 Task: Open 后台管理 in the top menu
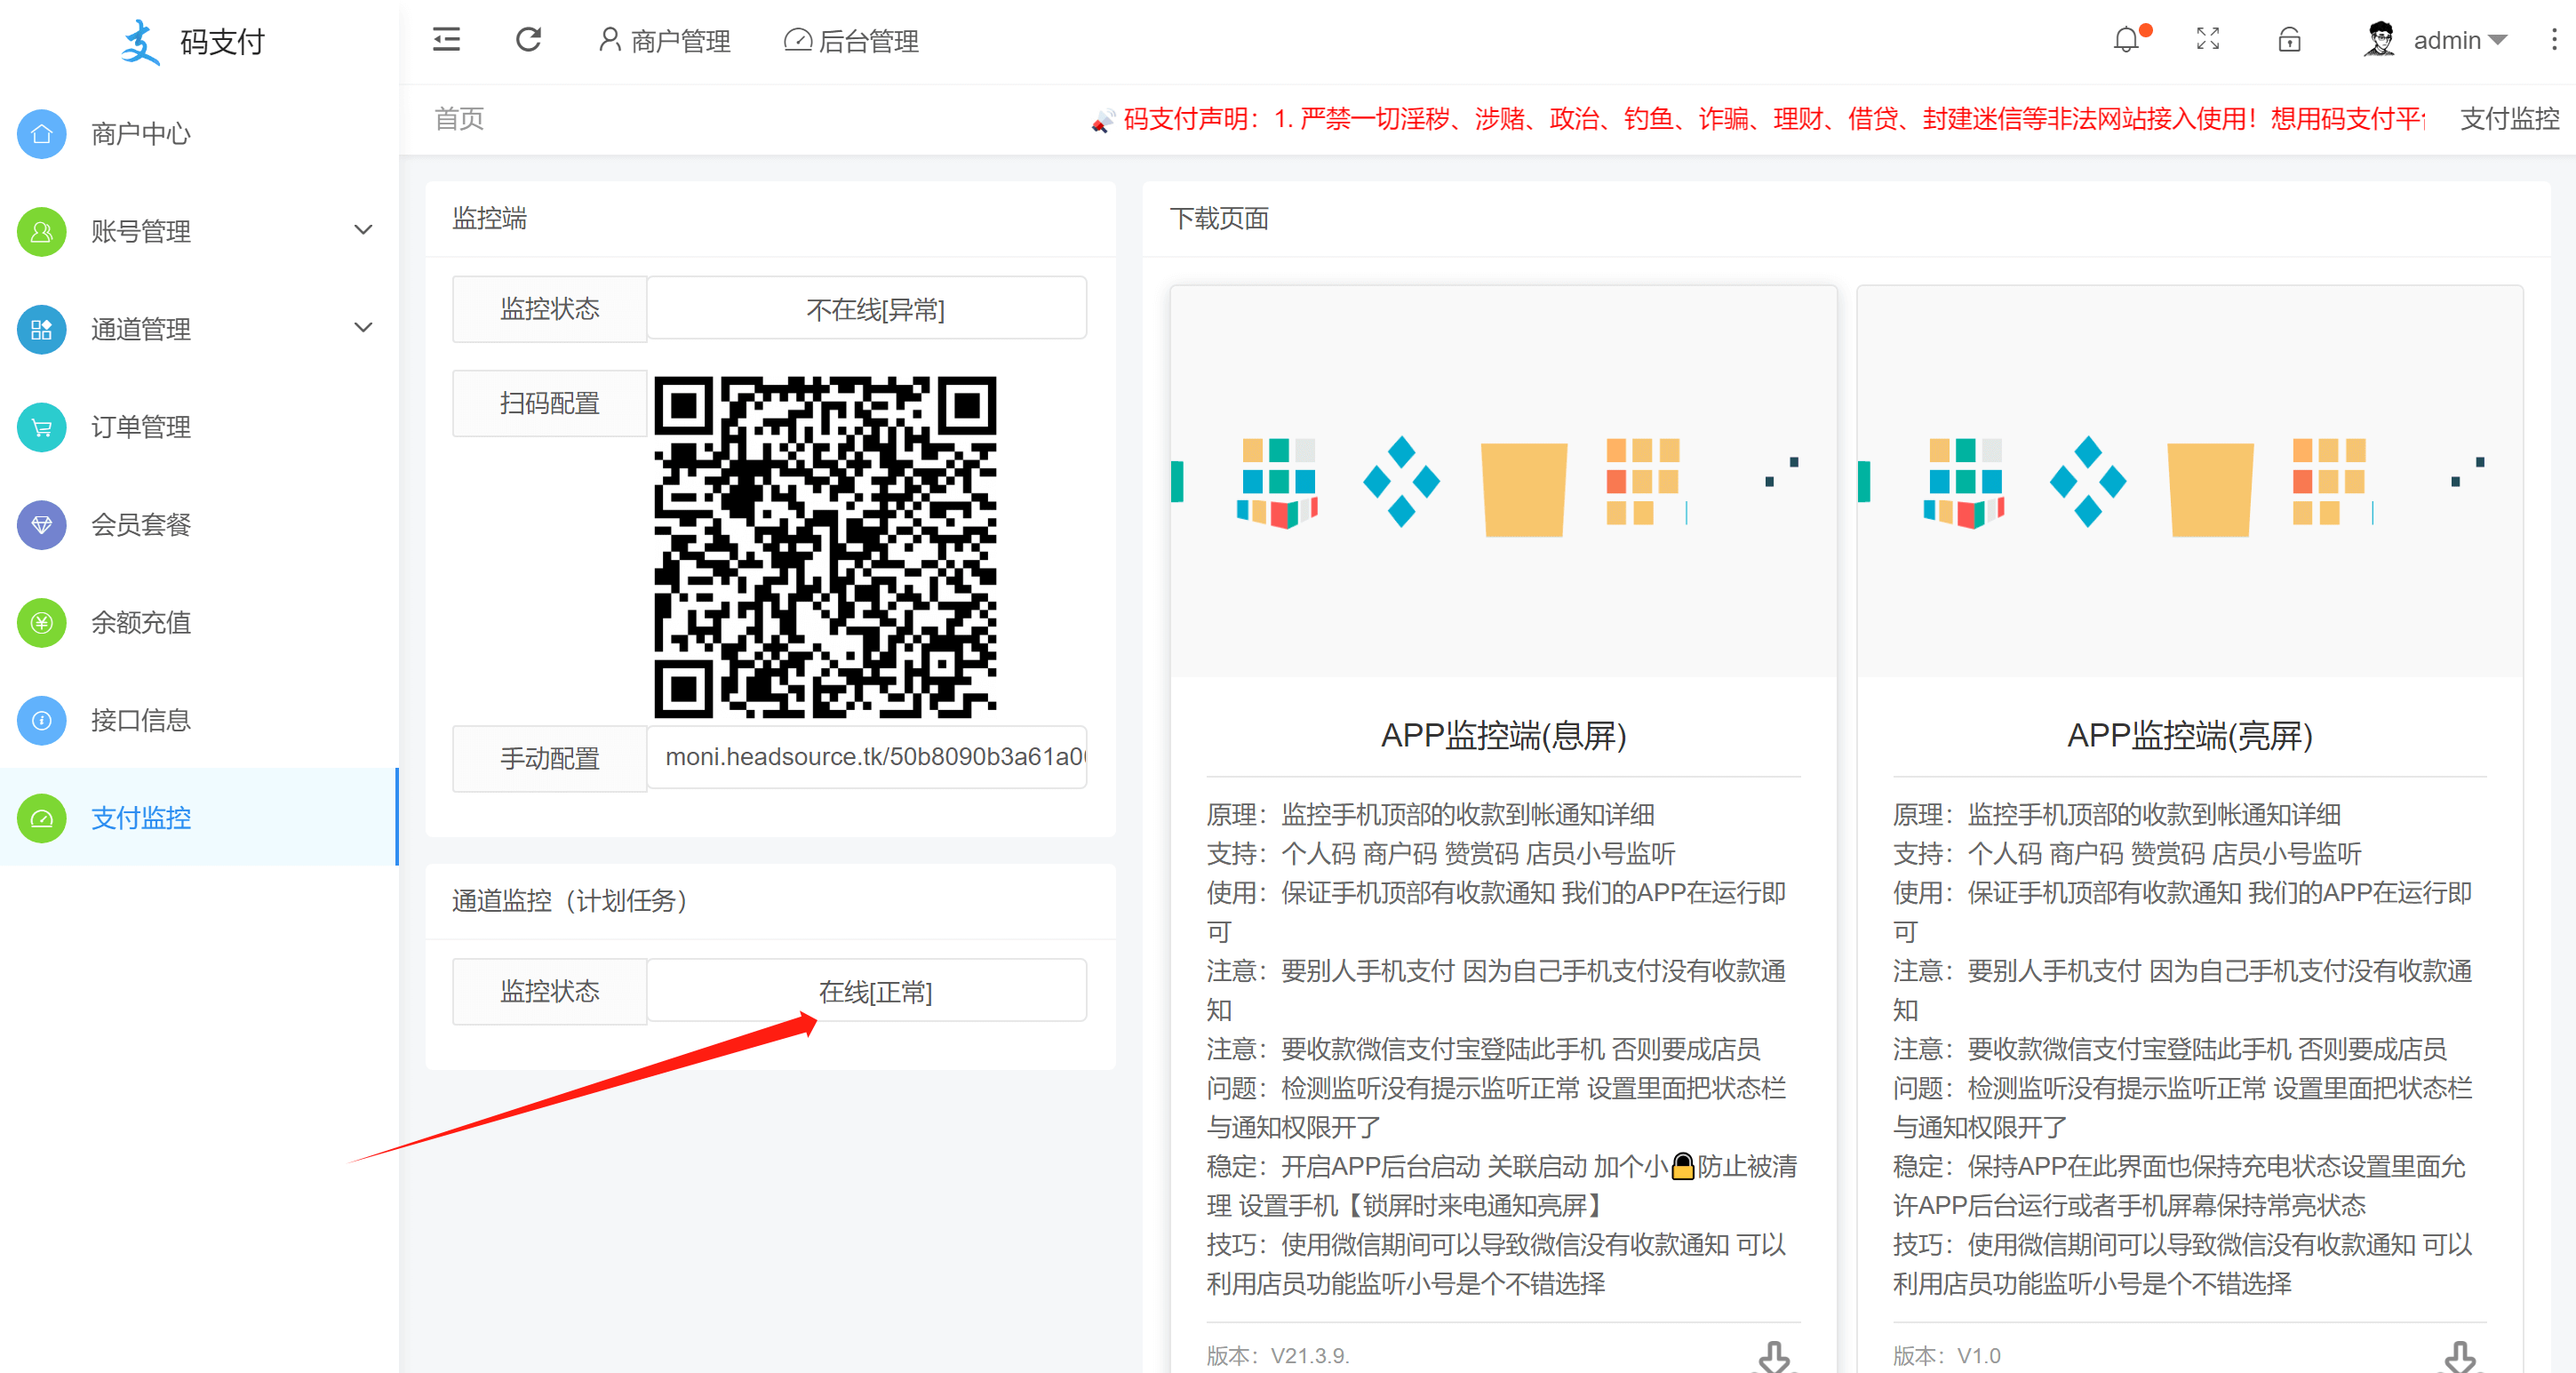click(x=851, y=40)
